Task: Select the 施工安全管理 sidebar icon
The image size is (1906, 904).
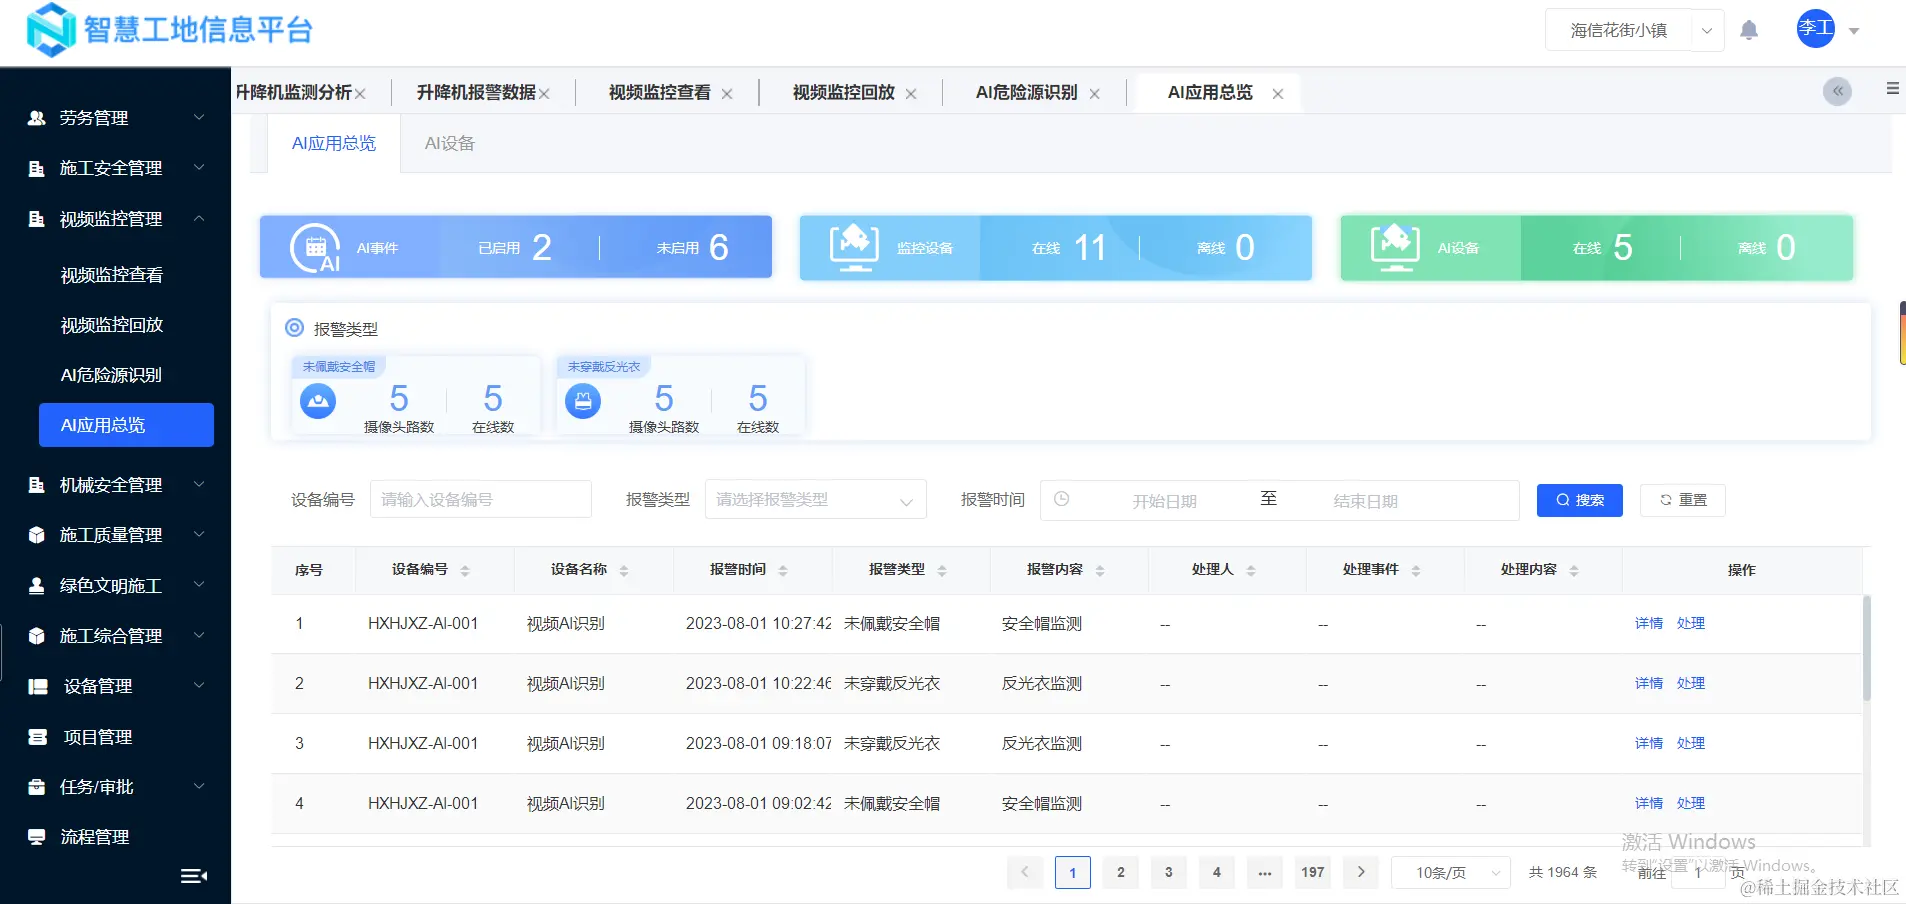Action: click(x=35, y=168)
